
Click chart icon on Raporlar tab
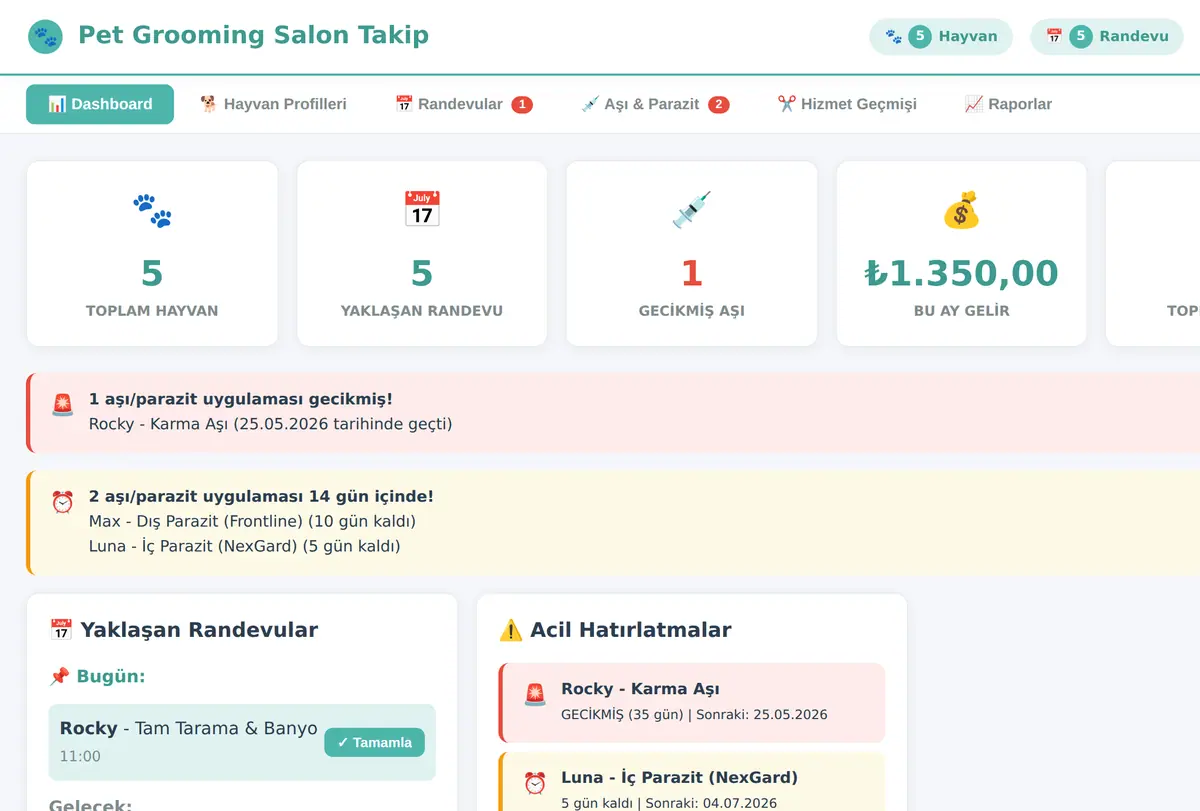974,104
